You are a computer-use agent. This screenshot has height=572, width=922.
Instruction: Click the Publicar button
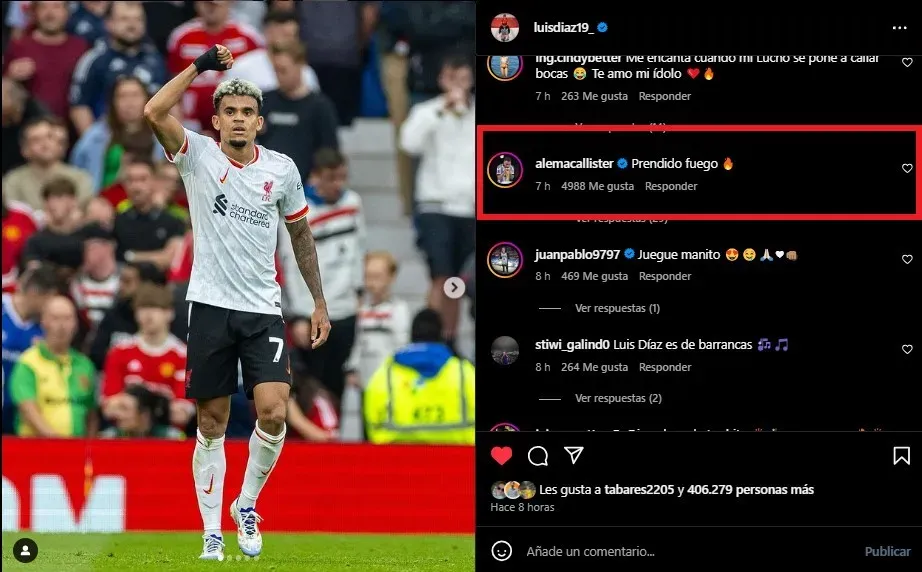point(887,551)
